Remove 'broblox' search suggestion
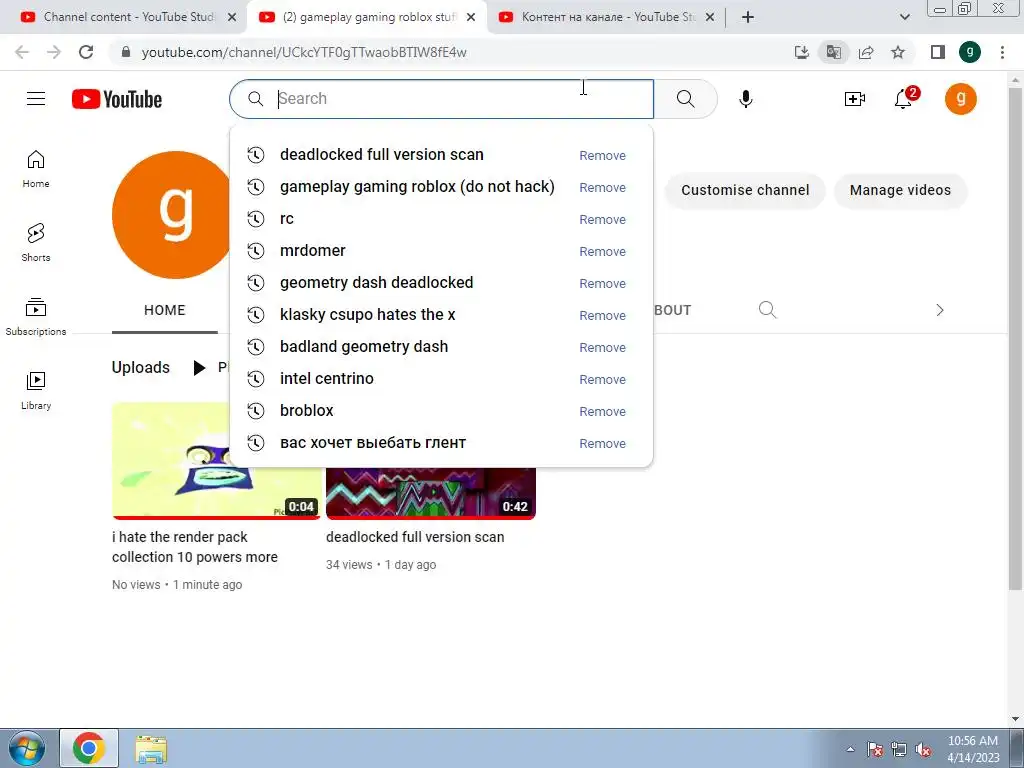Viewport: 1024px width, 768px height. pyautogui.click(x=602, y=411)
